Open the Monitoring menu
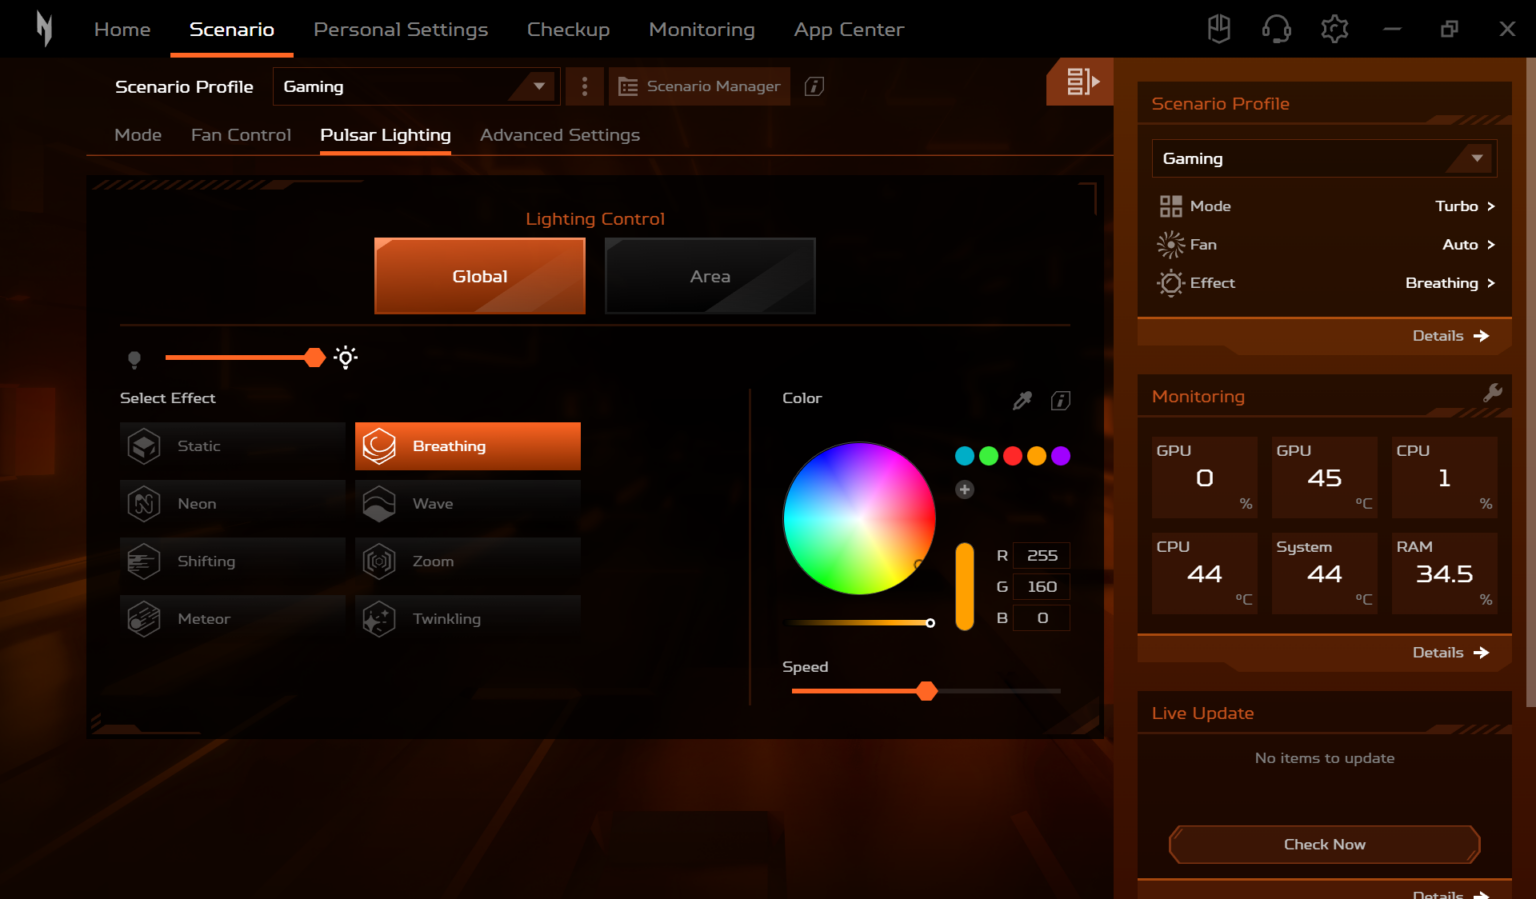This screenshot has height=899, width=1536. (x=701, y=30)
